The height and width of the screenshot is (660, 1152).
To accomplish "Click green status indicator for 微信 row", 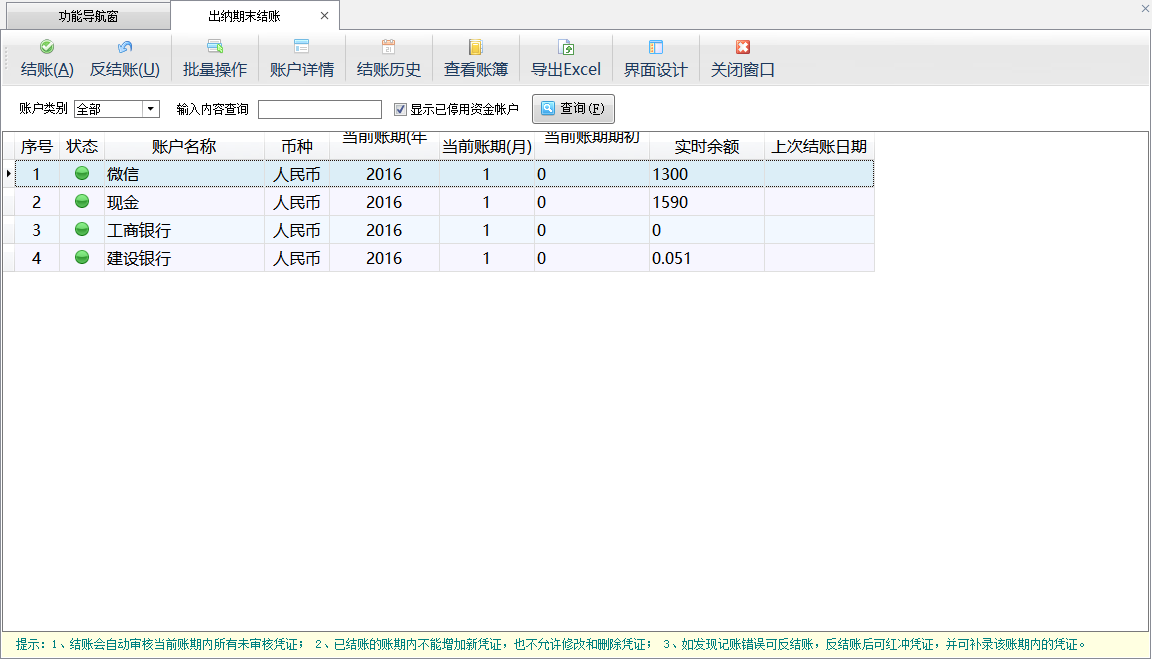I will click(x=82, y=174).
